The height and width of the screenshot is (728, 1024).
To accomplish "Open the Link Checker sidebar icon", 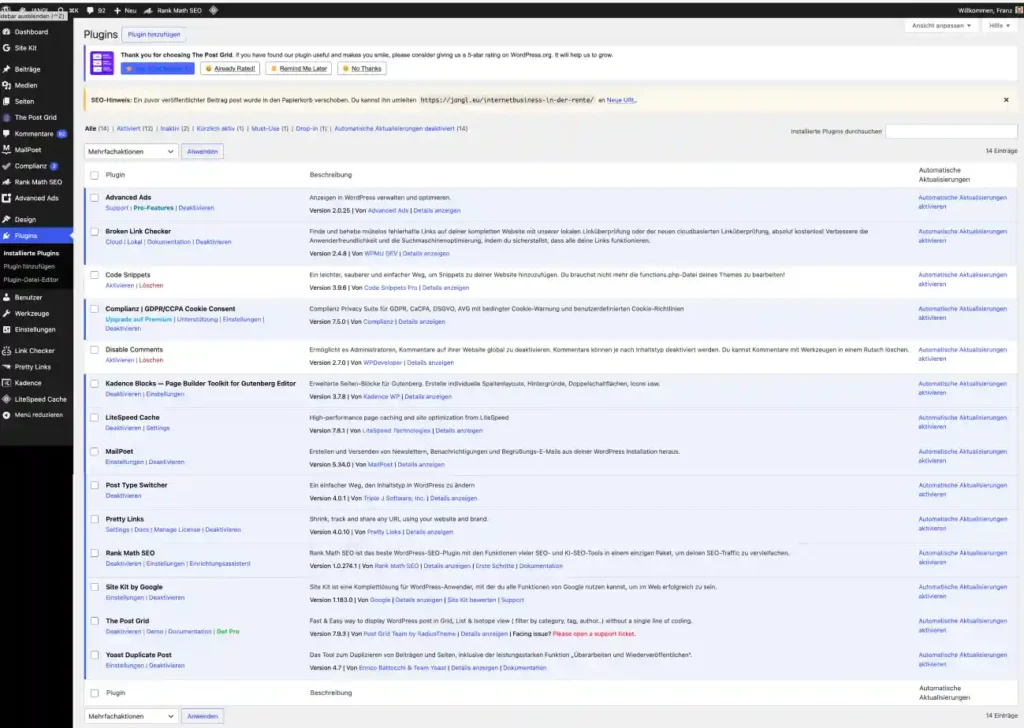I will [x=7, y=351].
